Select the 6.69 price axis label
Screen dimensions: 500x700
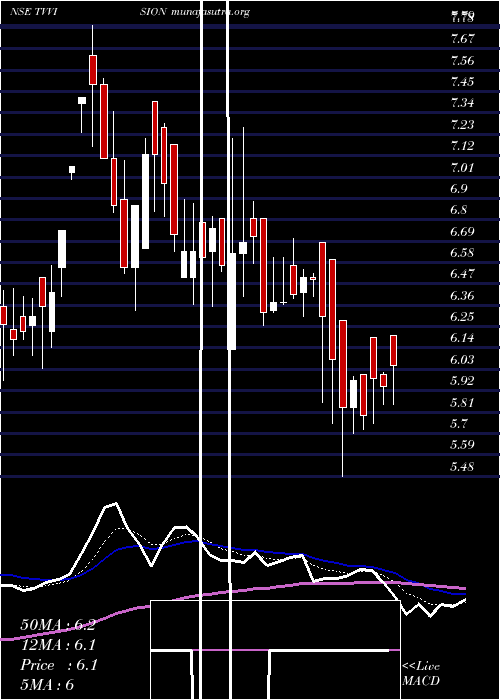pos(462,231)
